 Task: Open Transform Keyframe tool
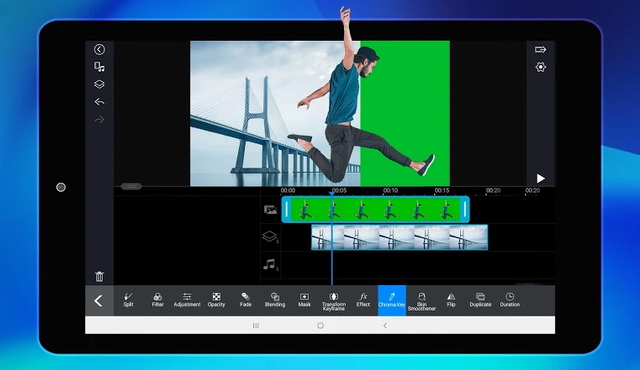(334, 301)
